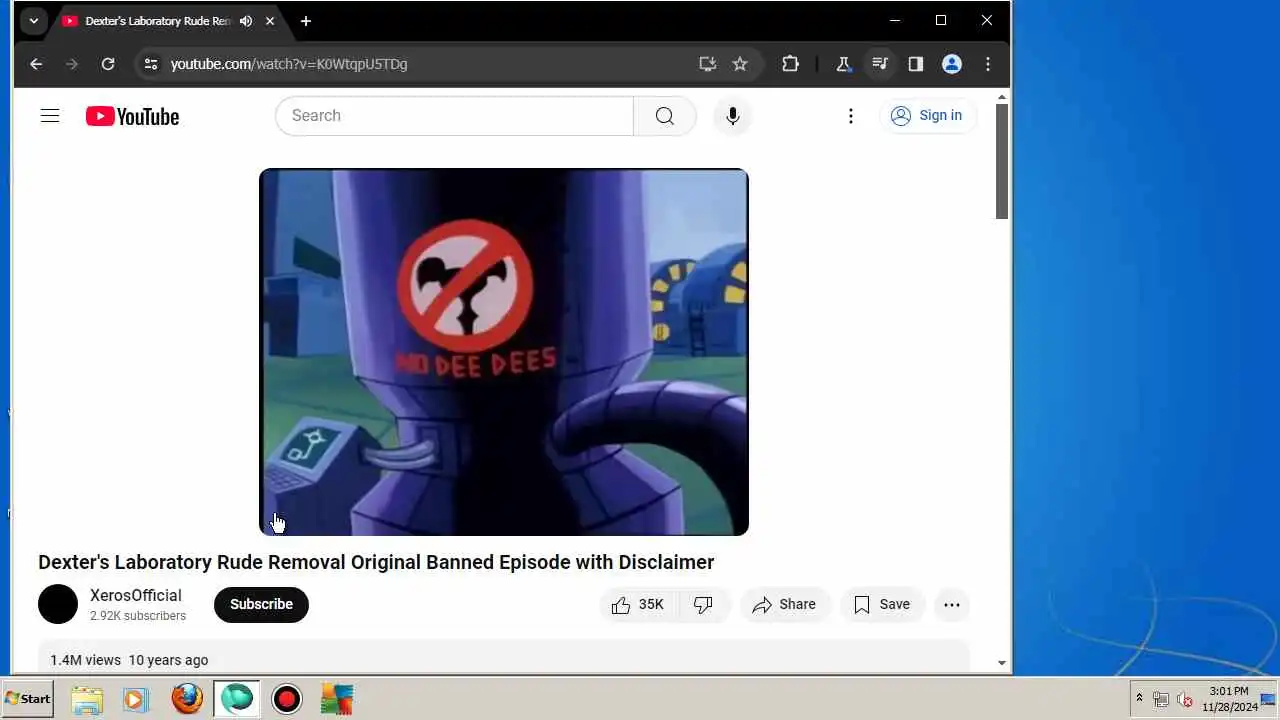Select the active browser taskbar button

[x=237, y=699]
